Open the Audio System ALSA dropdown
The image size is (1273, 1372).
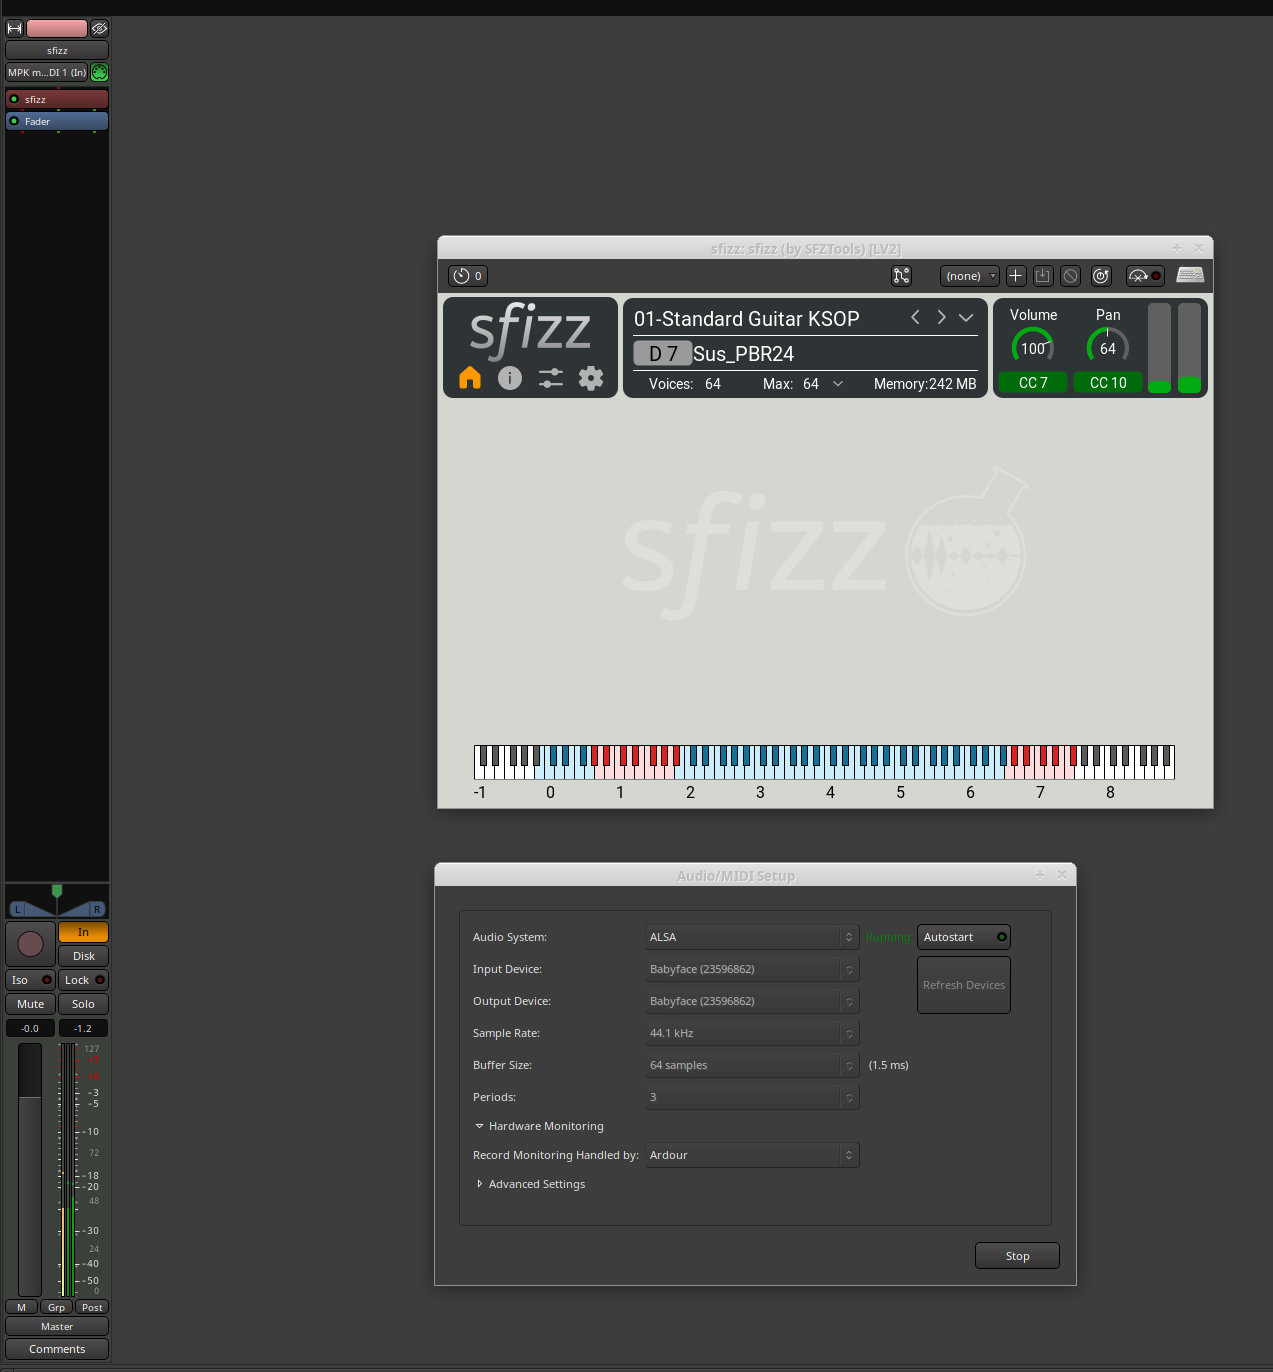[x=752, y=937]
